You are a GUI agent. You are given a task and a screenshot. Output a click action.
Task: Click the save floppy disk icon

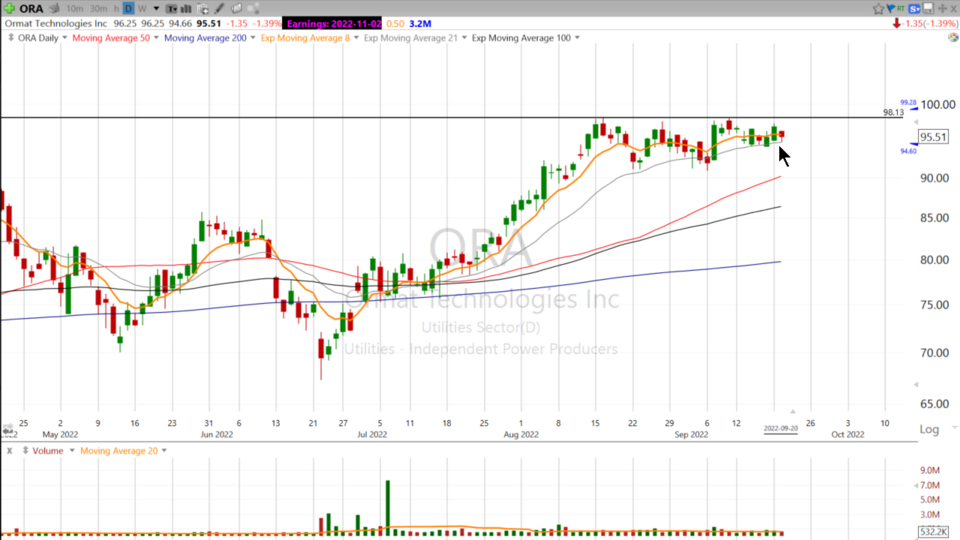pos(928,9)
